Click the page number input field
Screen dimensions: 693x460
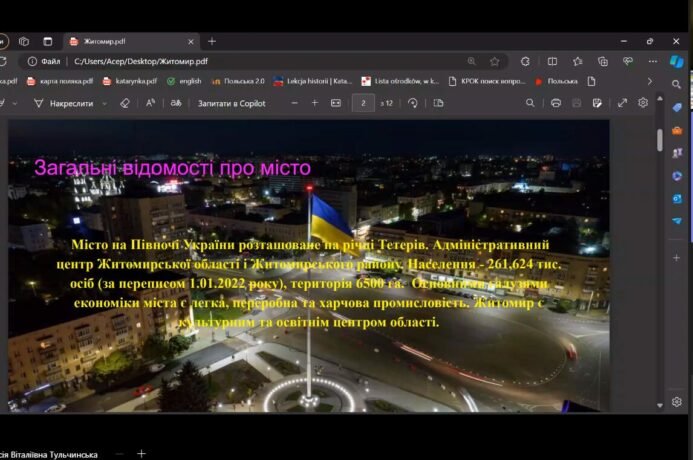pos(364,103)
